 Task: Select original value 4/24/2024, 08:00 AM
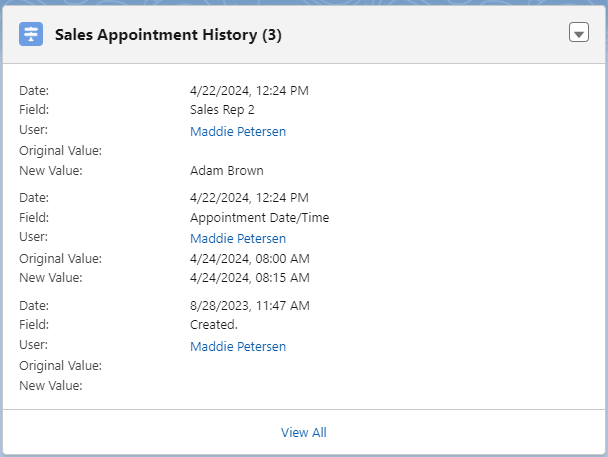pos(250,259)
